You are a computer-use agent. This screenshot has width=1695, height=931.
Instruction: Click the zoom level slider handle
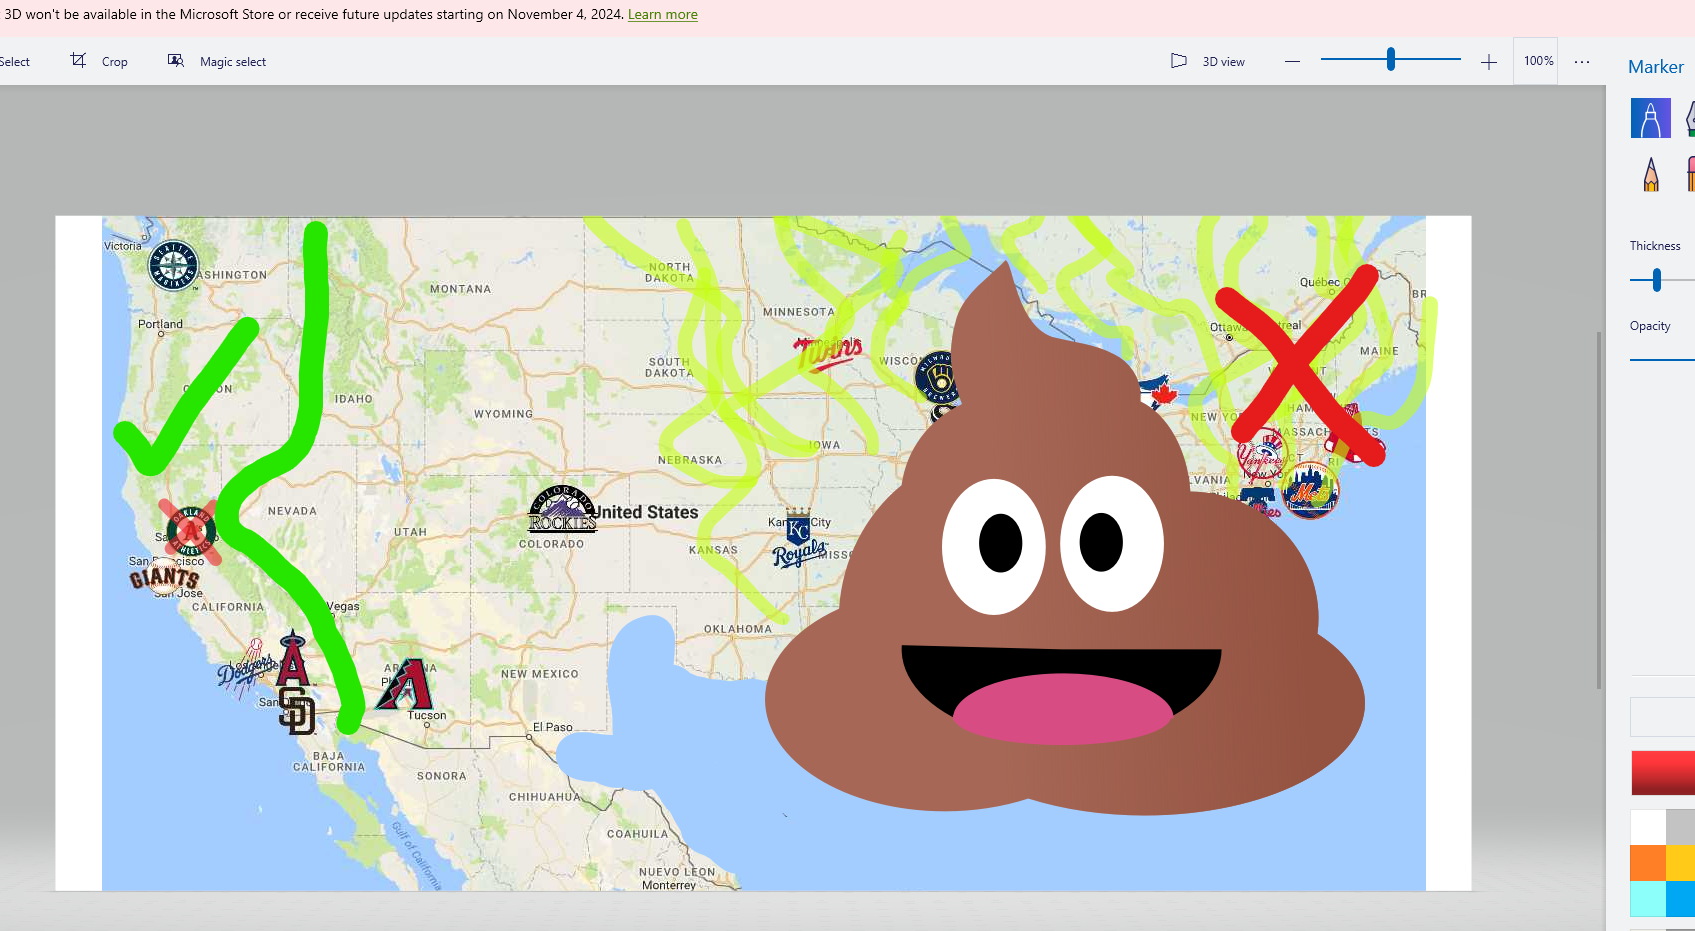coord(1390,59)
